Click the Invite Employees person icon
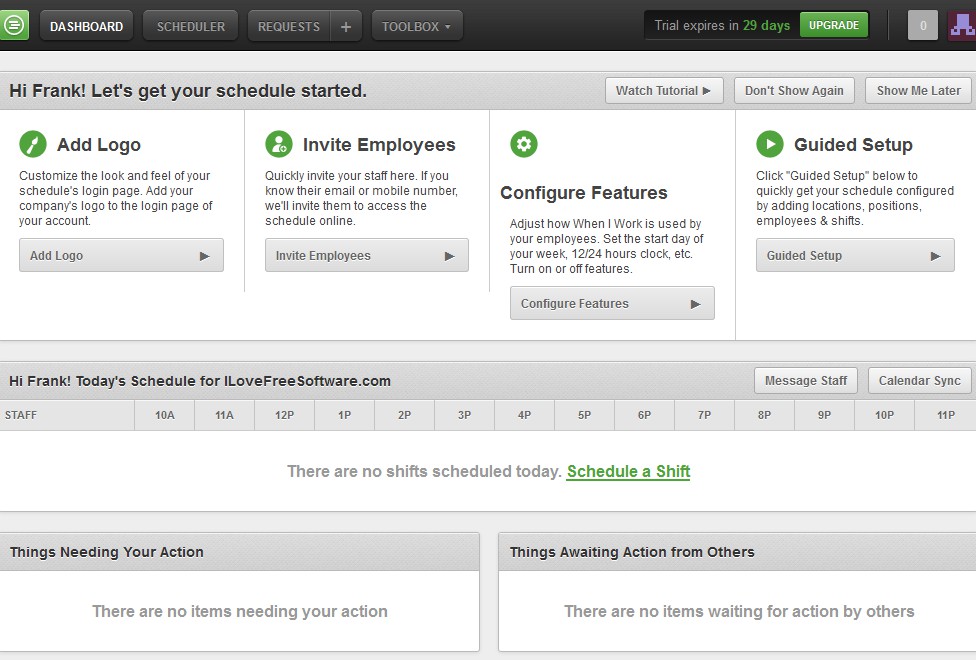 point(278,144)
